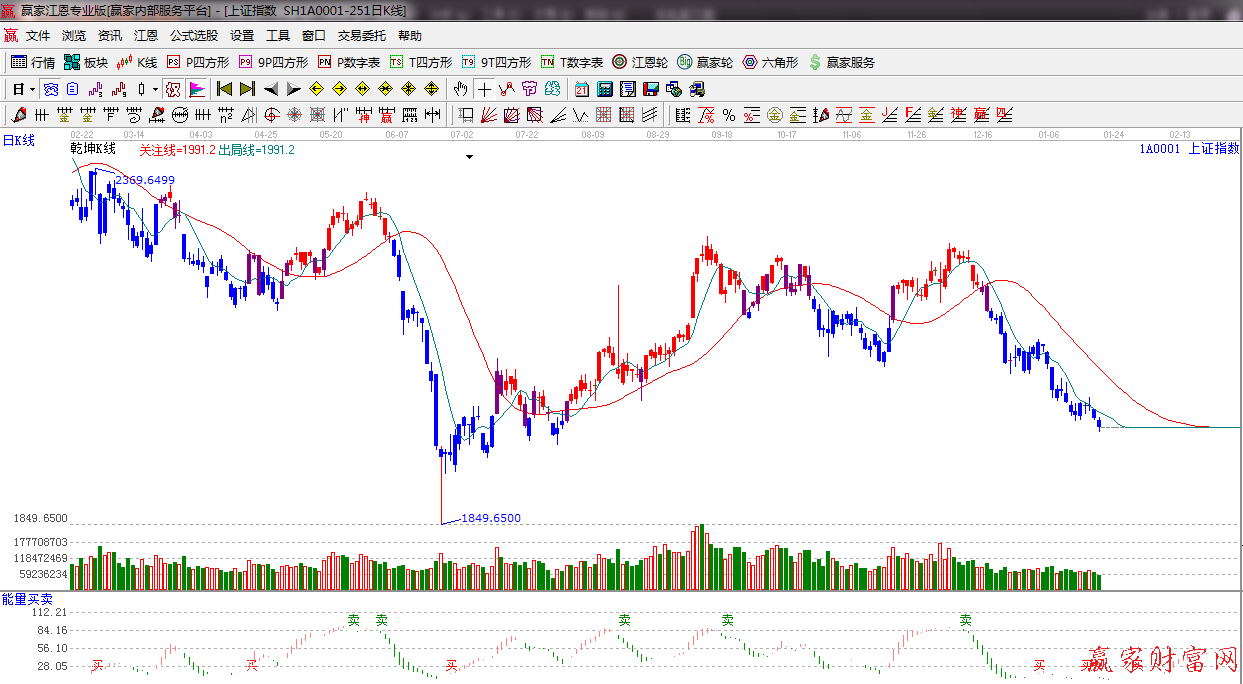Image resolution: width=1243 pixels, height=684 pixels.
Task: Click the black triangle marker above chart
Action: click(x=469, y=157)
